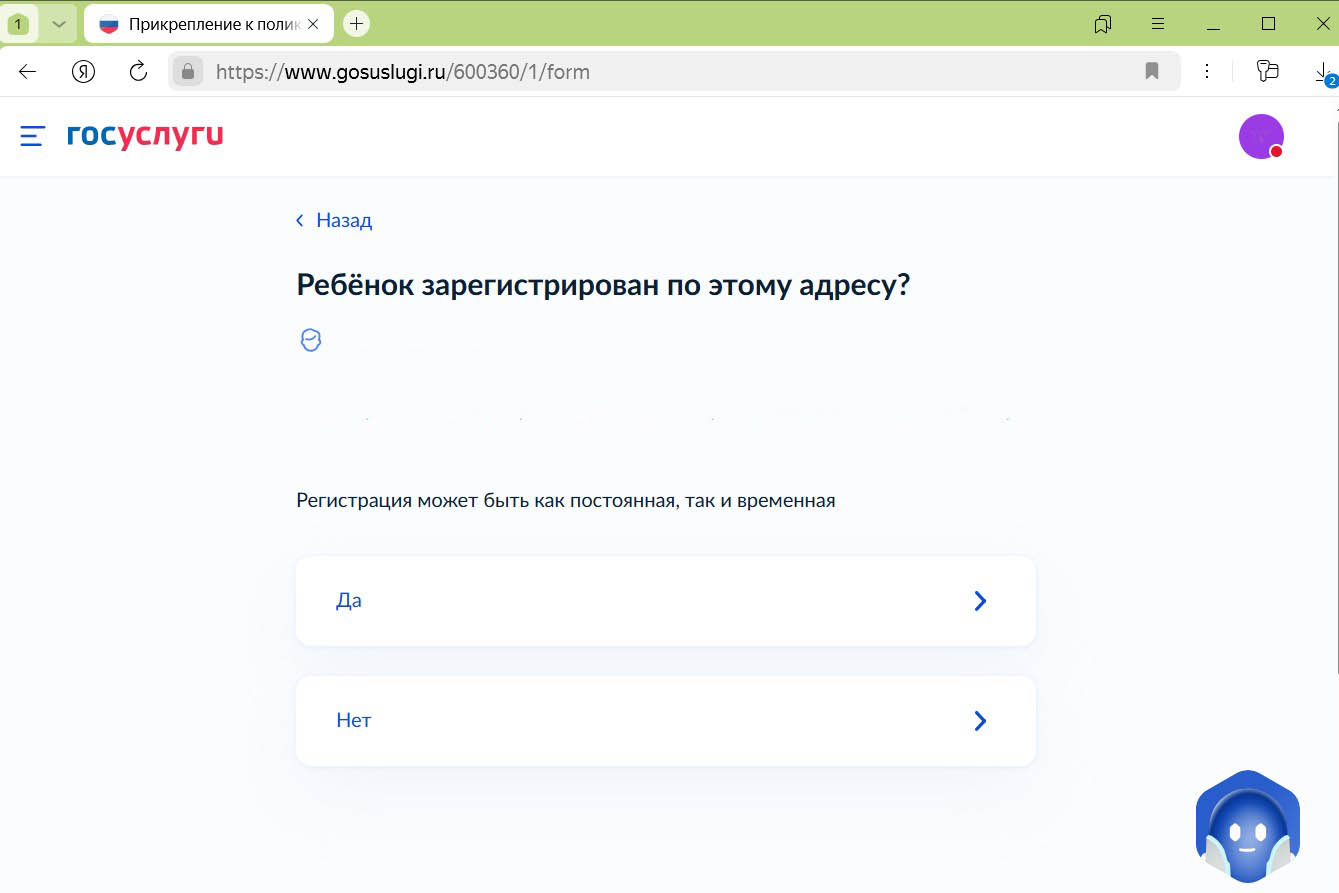Click the site security lock icon
Screen dimensions: 1339x893
[188, 71]
